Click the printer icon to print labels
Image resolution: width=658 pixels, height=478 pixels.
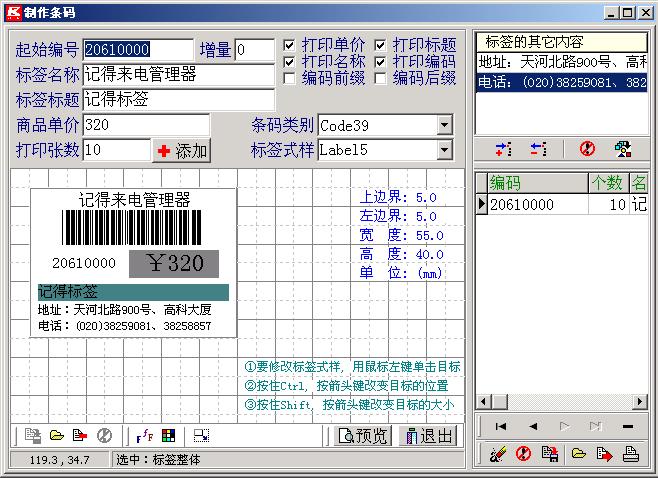point(631,454)
